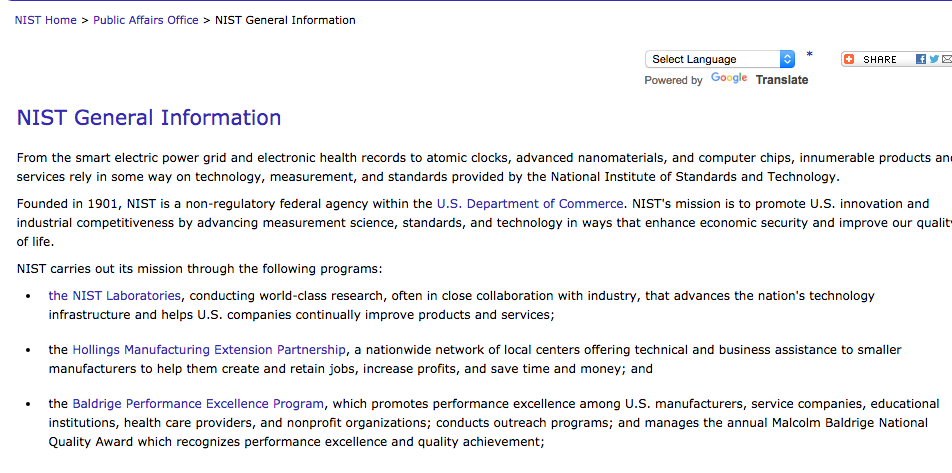The image size is (952, 473).
Task: Click the orange plus share icon
Action: [849, 59]
